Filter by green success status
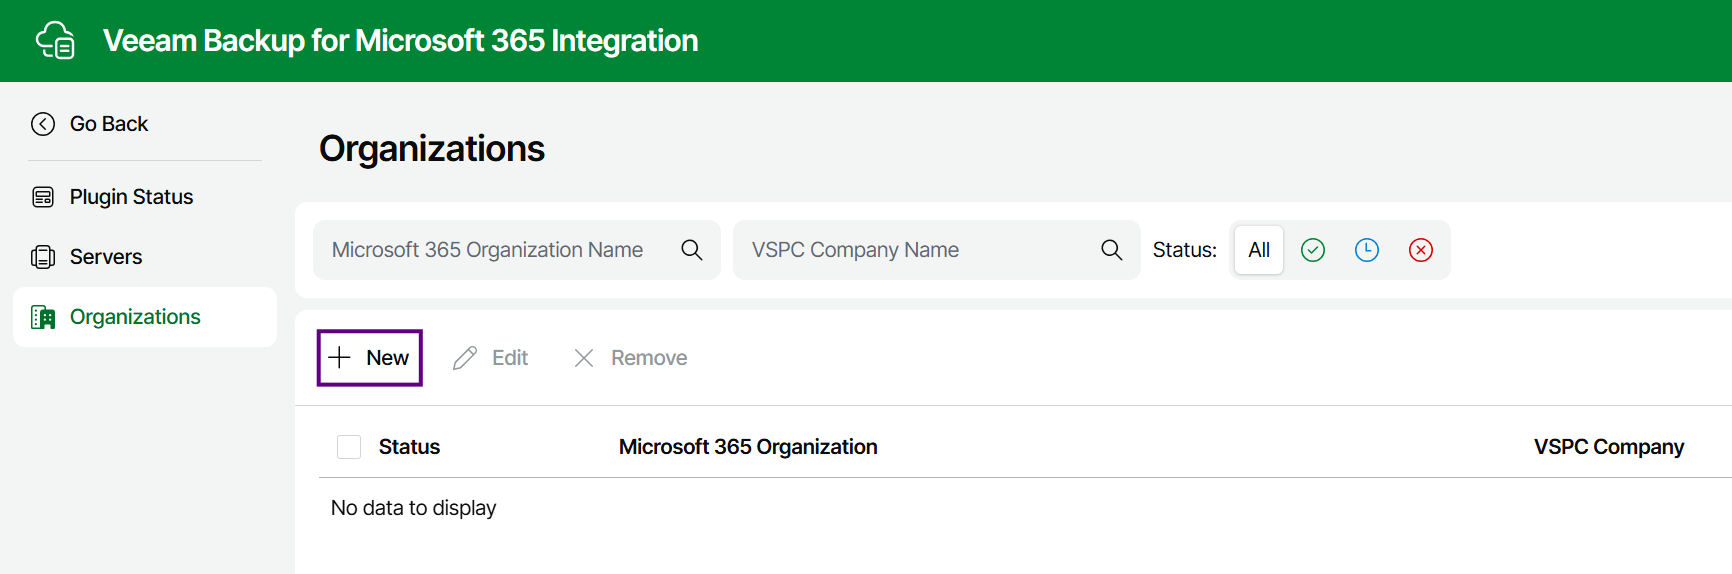 tap(1313, 250)
